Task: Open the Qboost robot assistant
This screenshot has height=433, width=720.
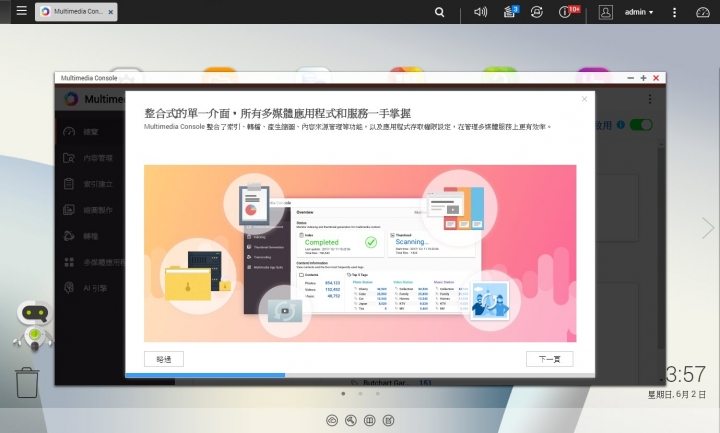Action: (34, 326)
